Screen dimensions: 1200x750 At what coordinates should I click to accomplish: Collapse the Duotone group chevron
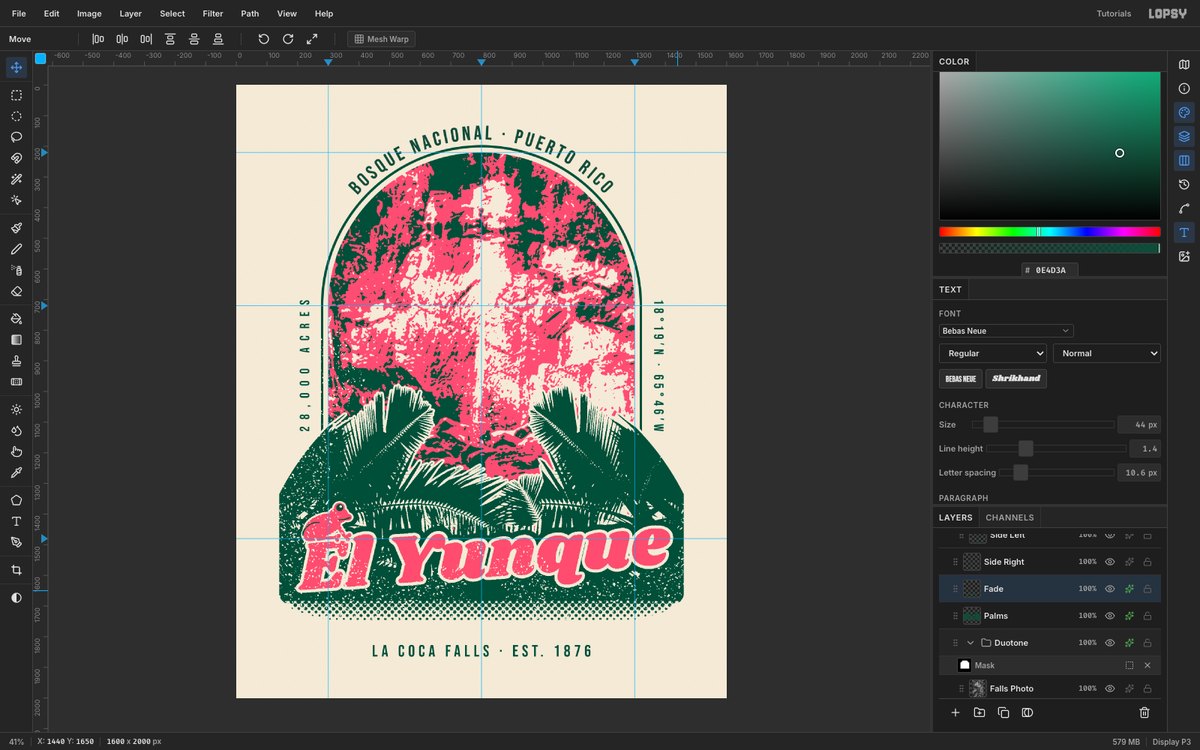pyautogui.click(x=970, y=643)
